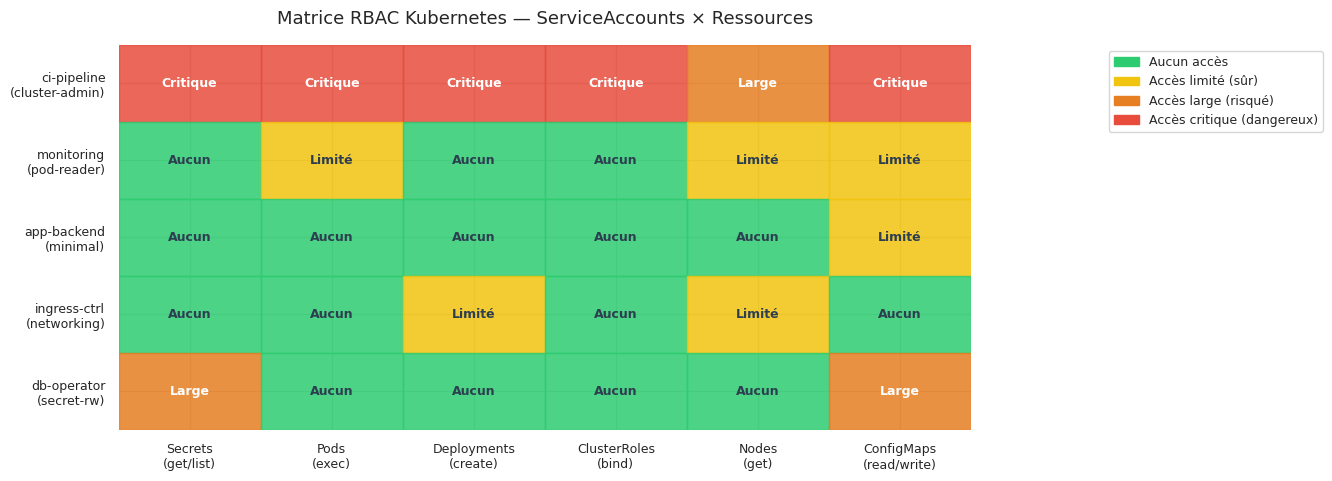Click the orange 'Accès large (risqué)' legend swatch

pos(1126,101)
